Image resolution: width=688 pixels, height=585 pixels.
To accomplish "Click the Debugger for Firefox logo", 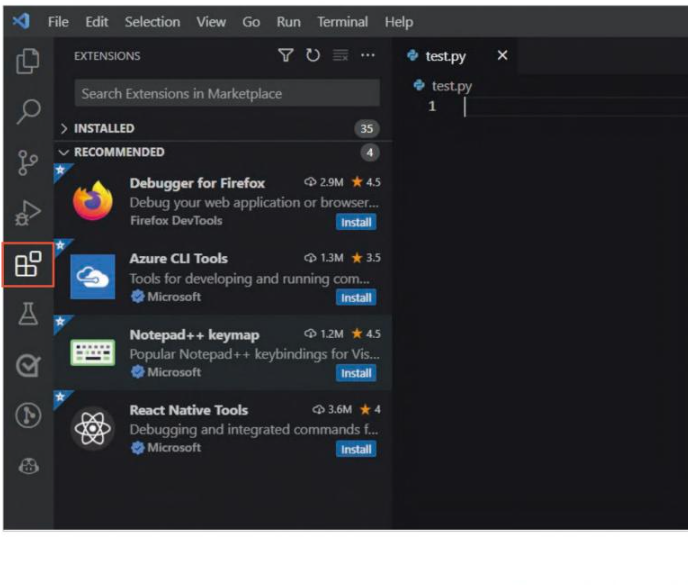I will (x=93, y=201).
